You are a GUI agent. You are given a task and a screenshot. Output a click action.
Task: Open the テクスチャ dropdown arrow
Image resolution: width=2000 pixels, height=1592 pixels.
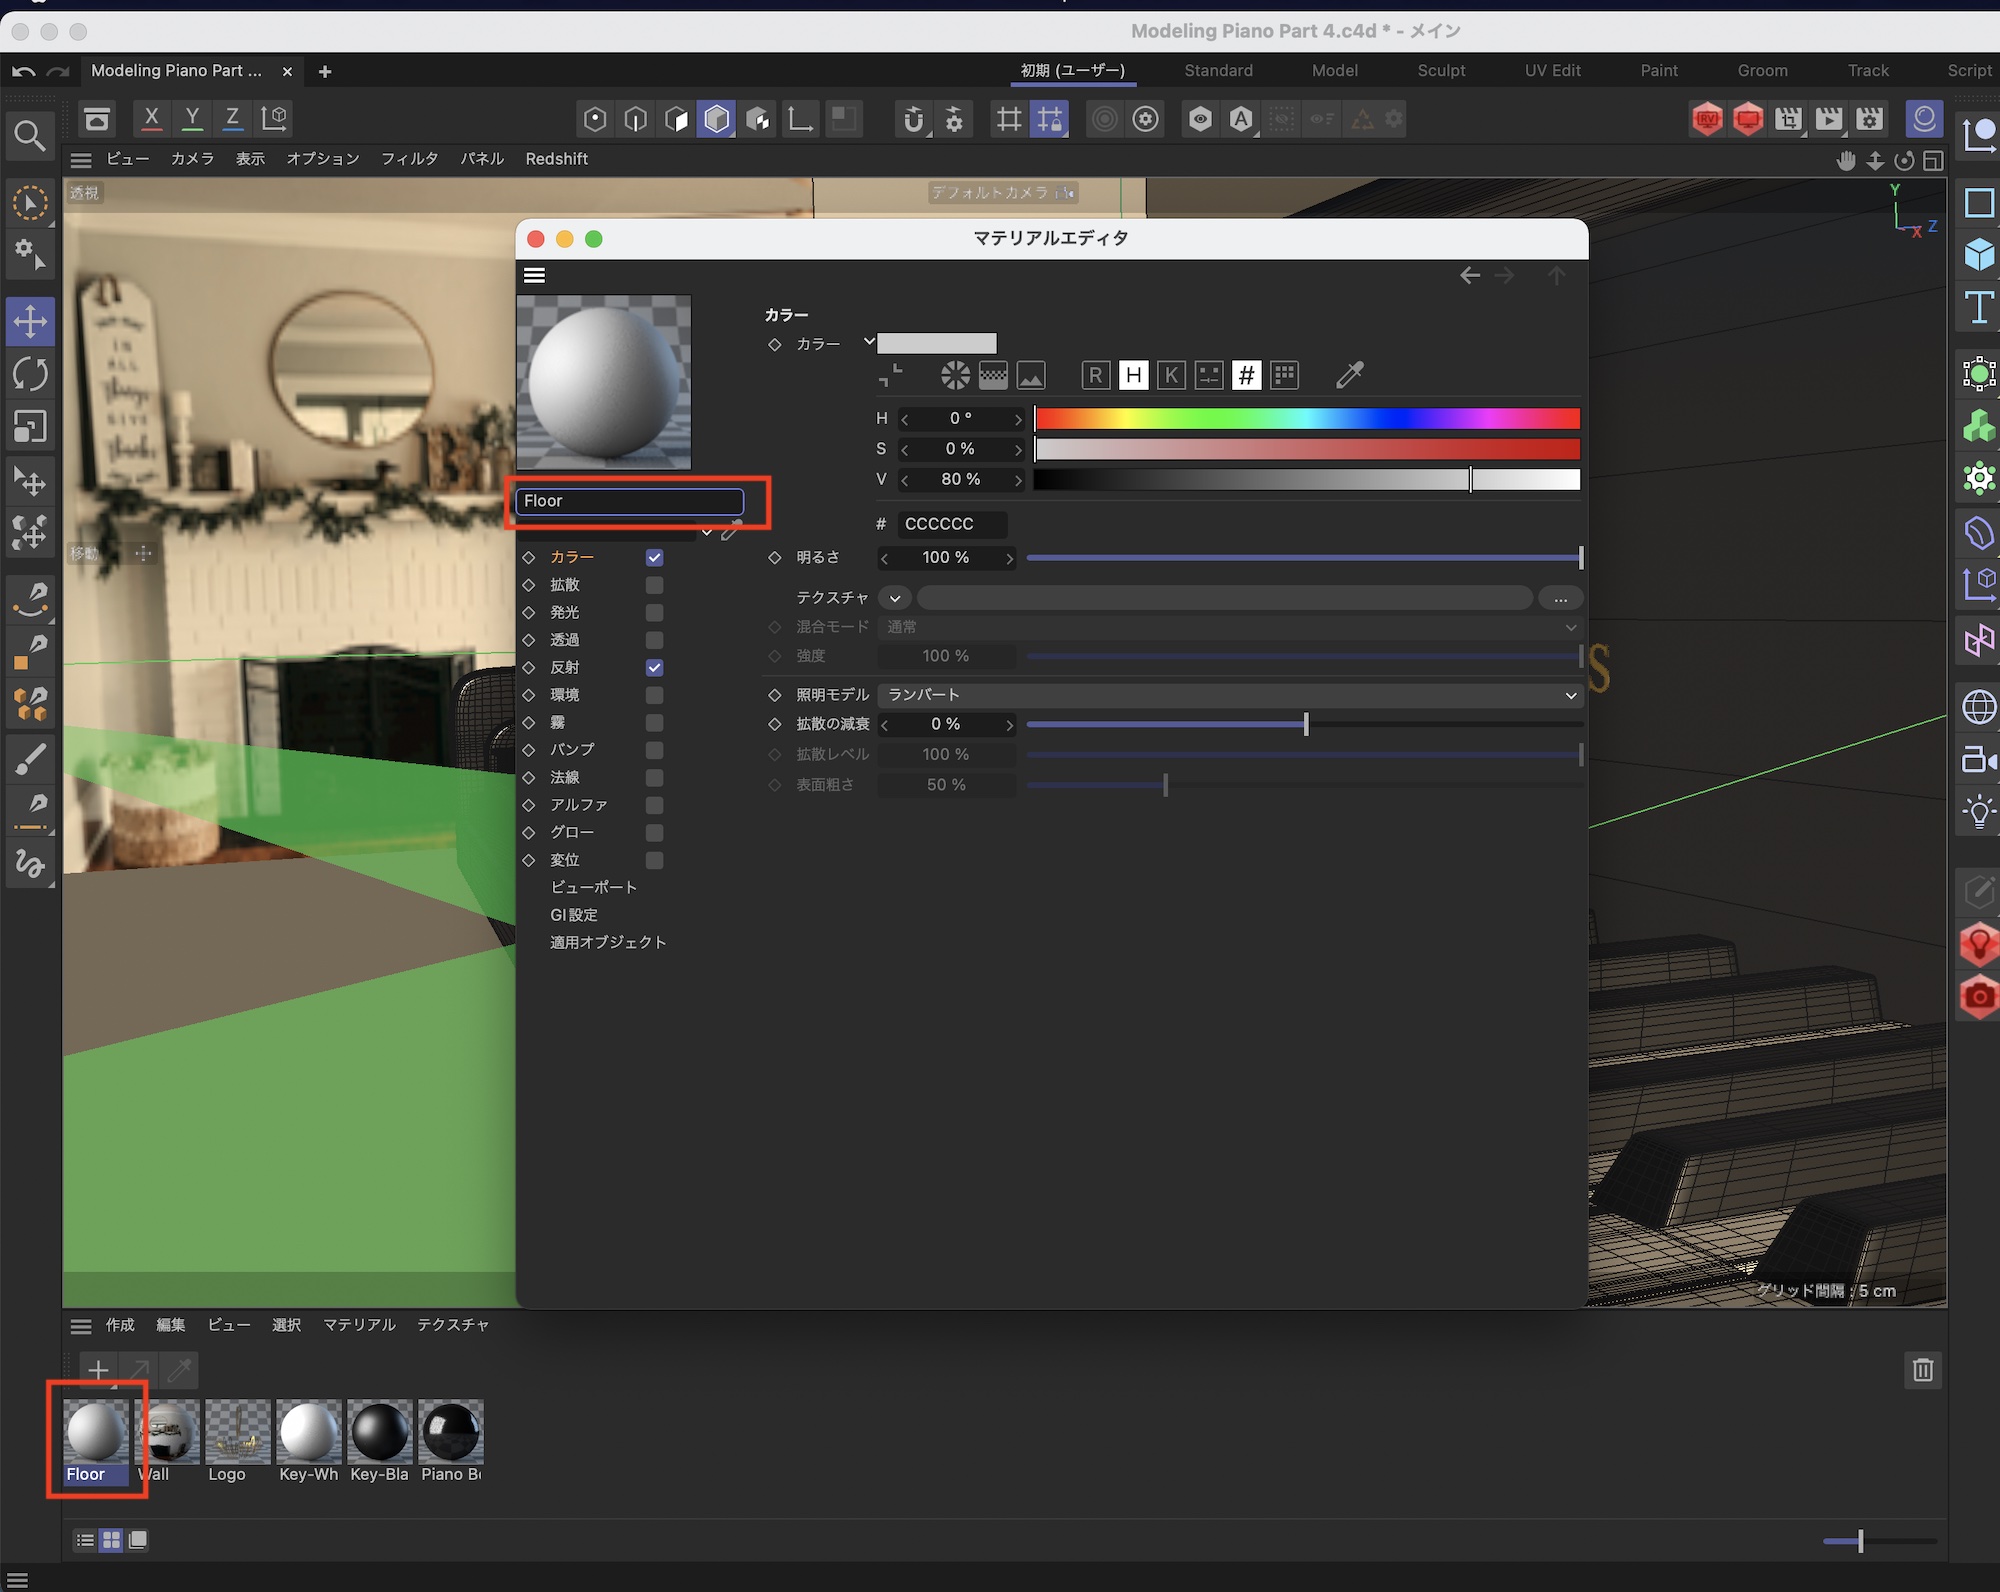[895, 598]
